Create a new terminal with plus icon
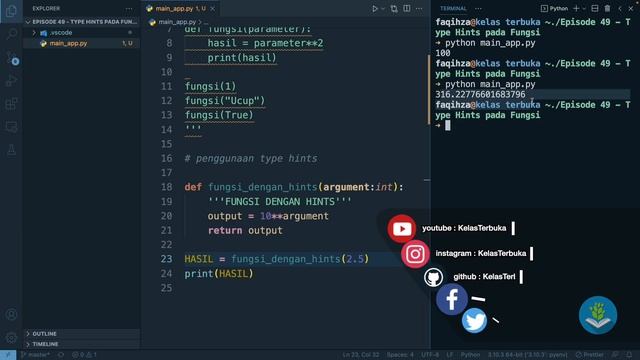 point(576,9)
